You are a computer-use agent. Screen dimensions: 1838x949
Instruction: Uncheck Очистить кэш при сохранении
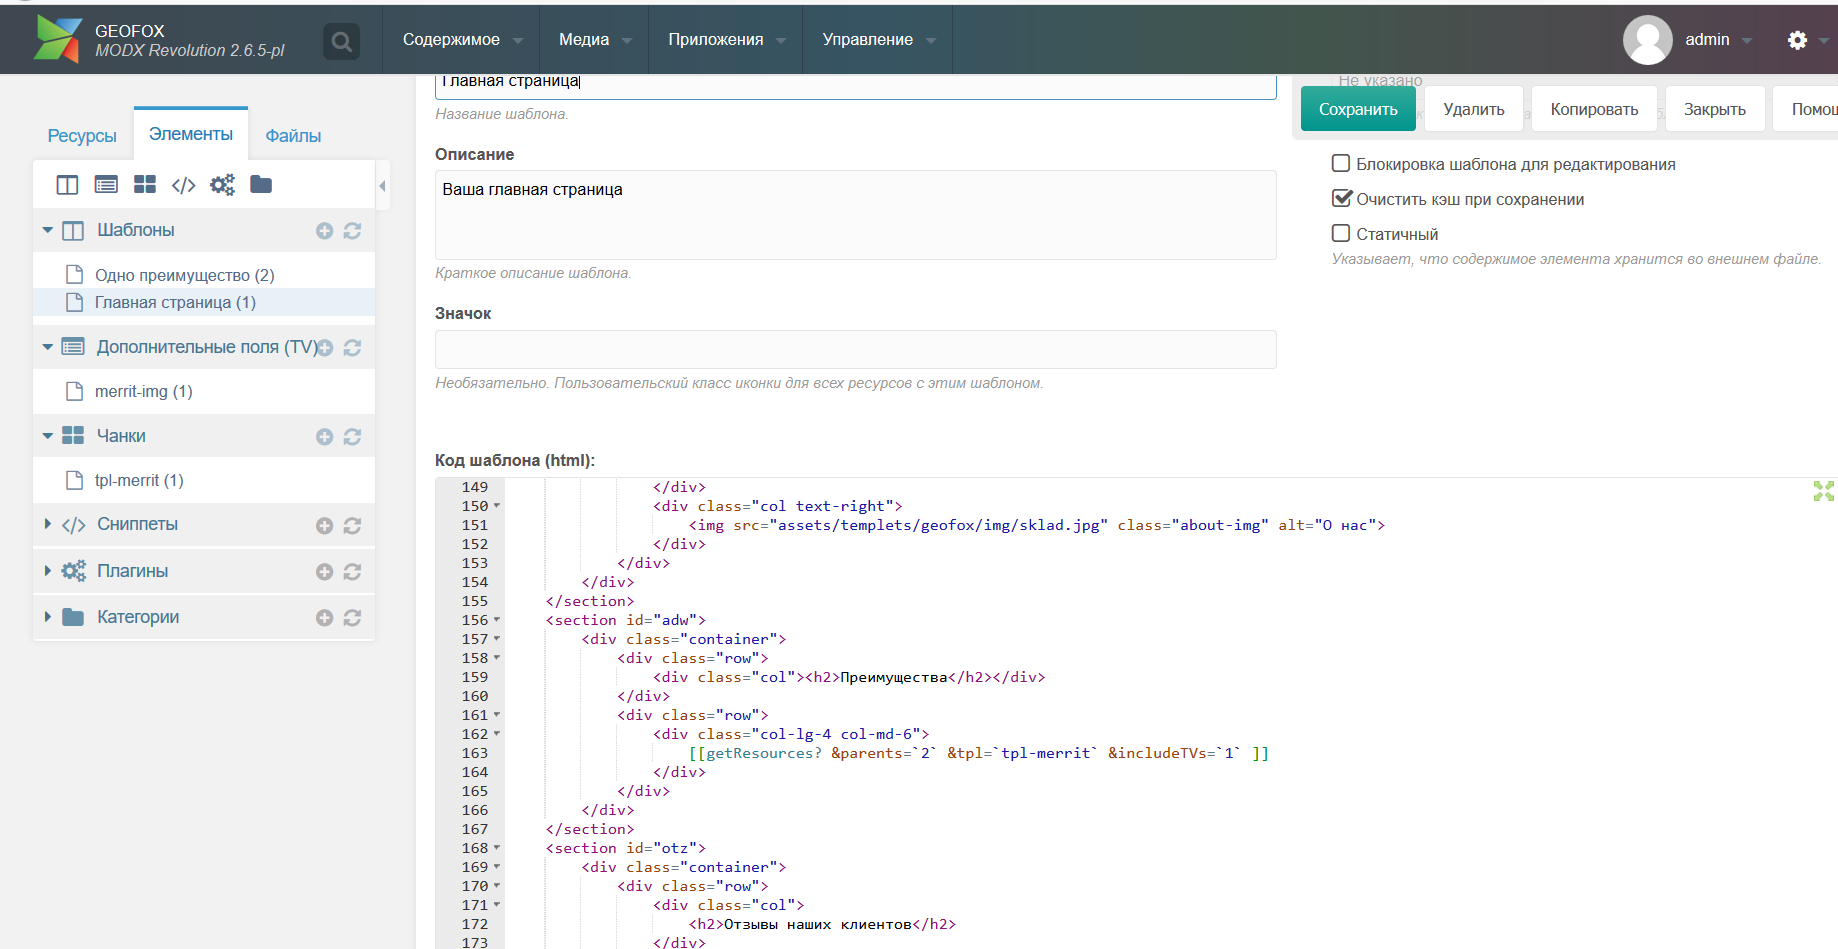point(1341,198)
